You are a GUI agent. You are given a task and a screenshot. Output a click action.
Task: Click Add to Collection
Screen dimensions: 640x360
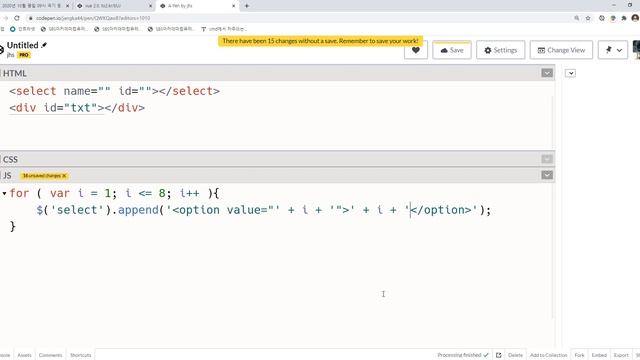click(x=549, y=355)
